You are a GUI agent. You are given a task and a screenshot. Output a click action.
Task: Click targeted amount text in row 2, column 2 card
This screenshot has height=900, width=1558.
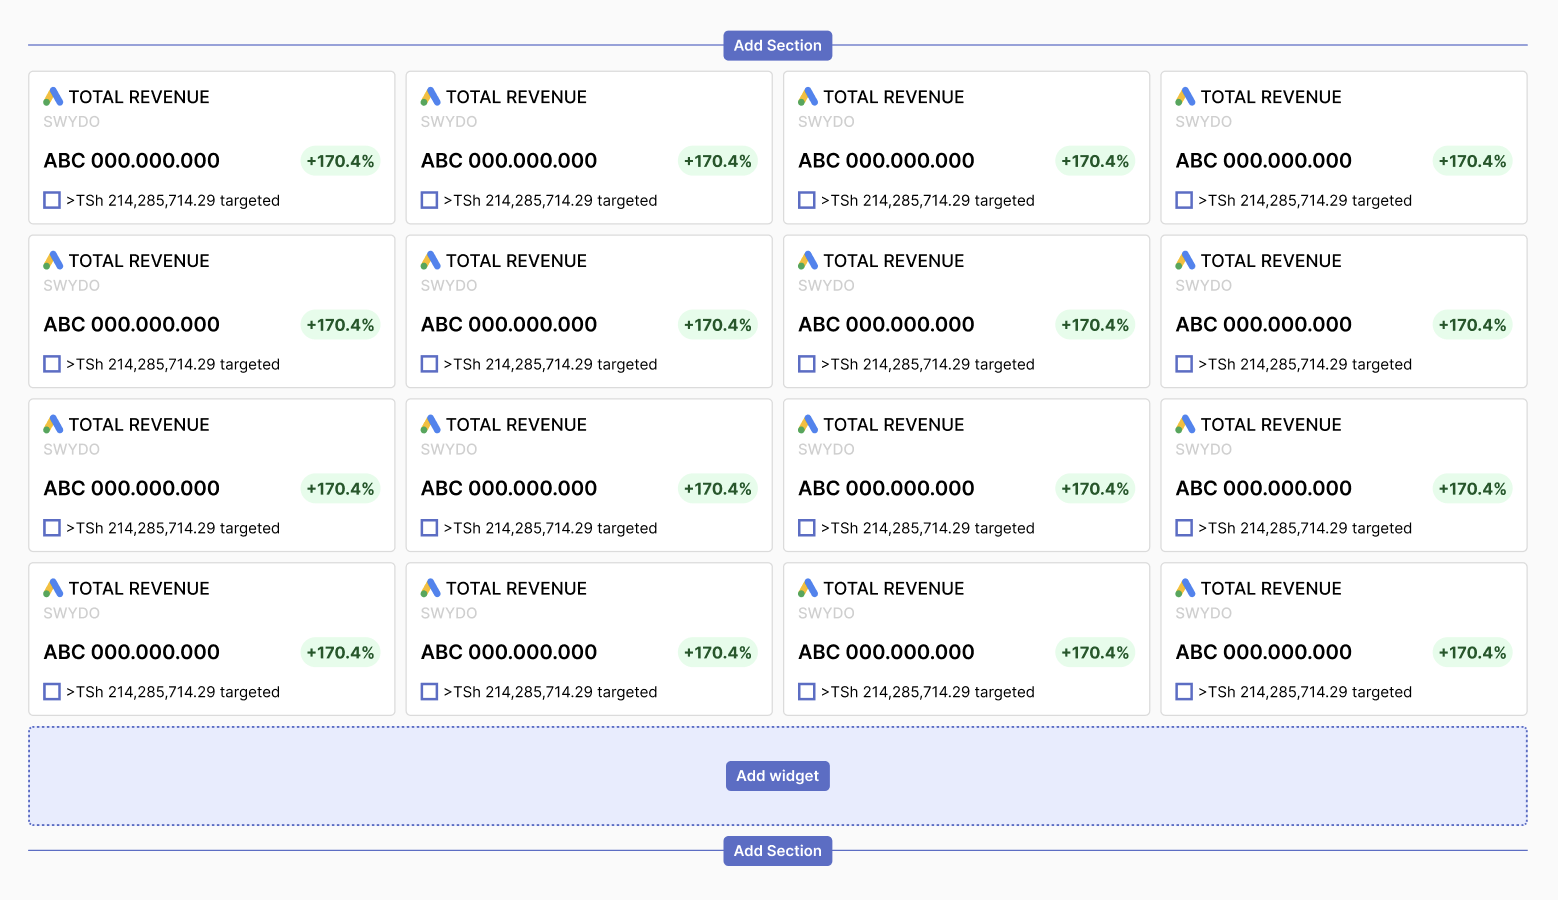[550, 365]
